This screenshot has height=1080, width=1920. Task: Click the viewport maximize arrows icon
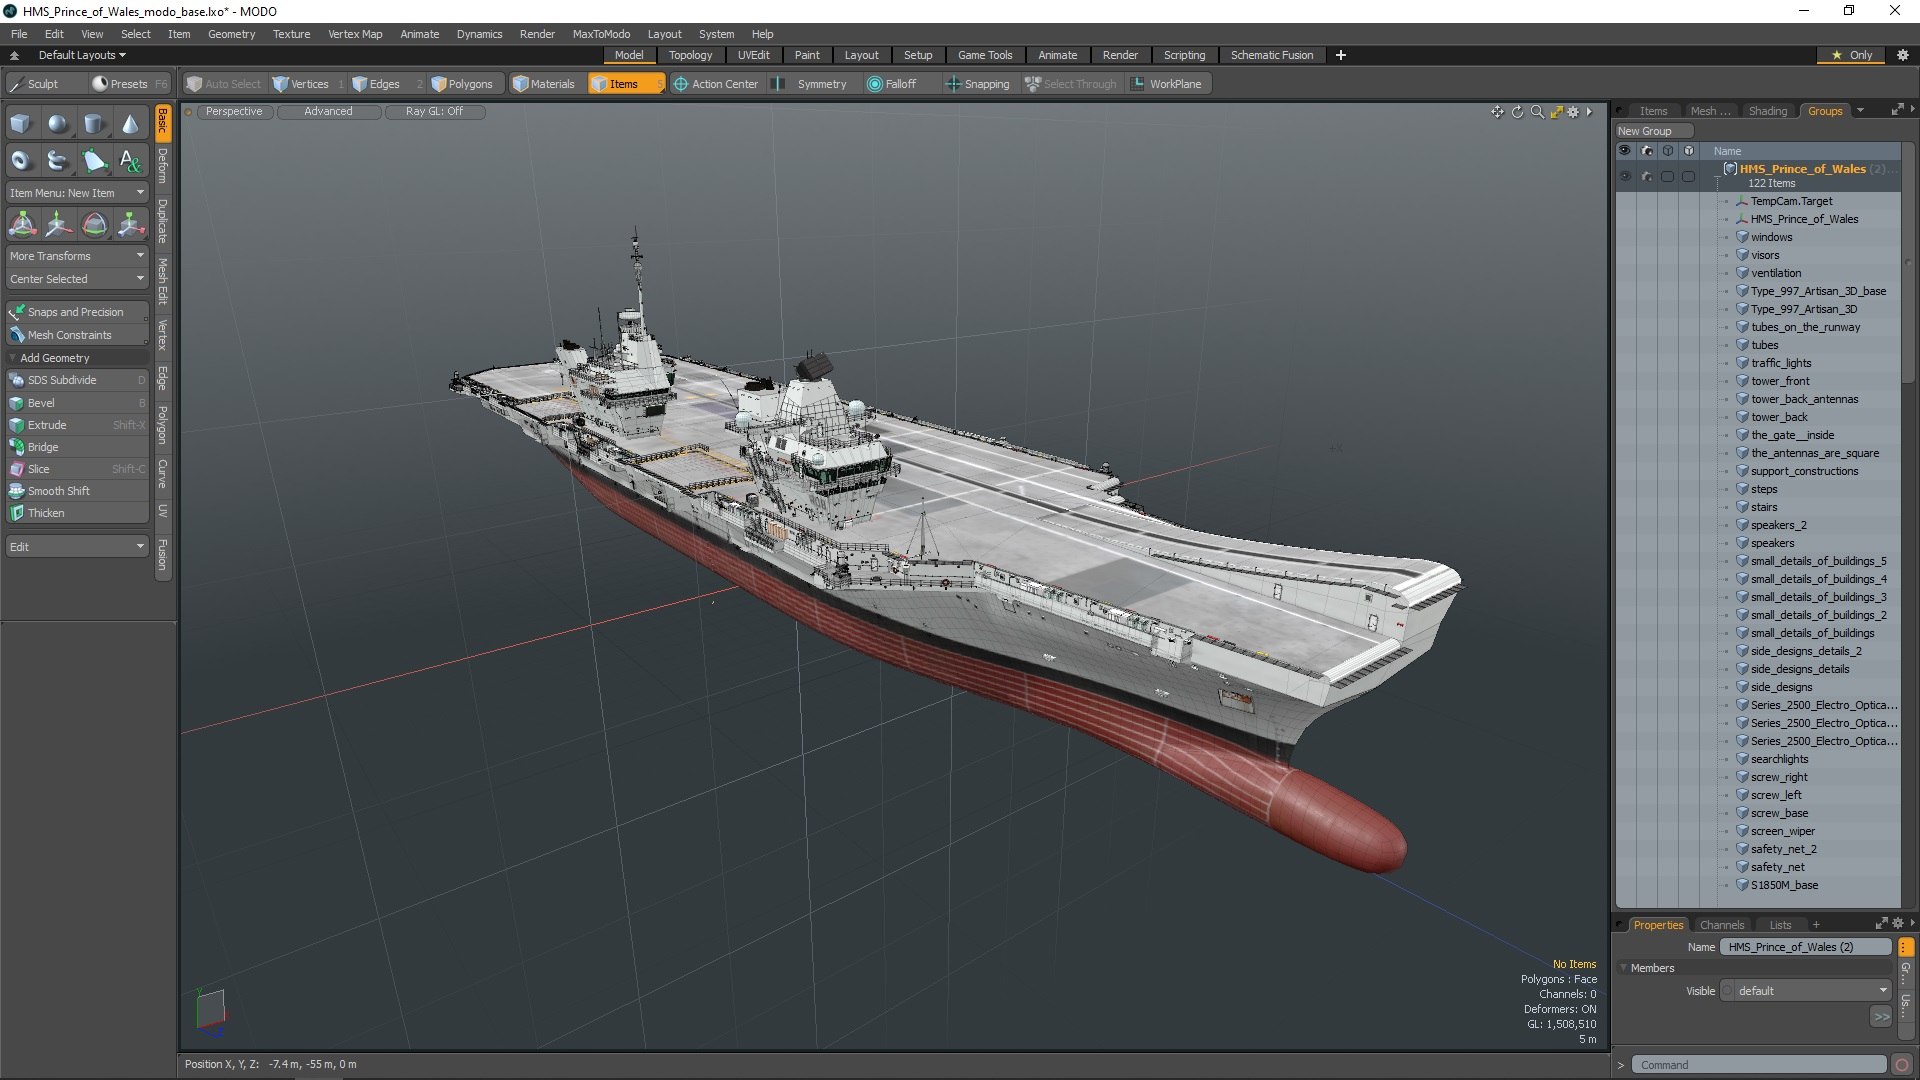(1556, 112)
